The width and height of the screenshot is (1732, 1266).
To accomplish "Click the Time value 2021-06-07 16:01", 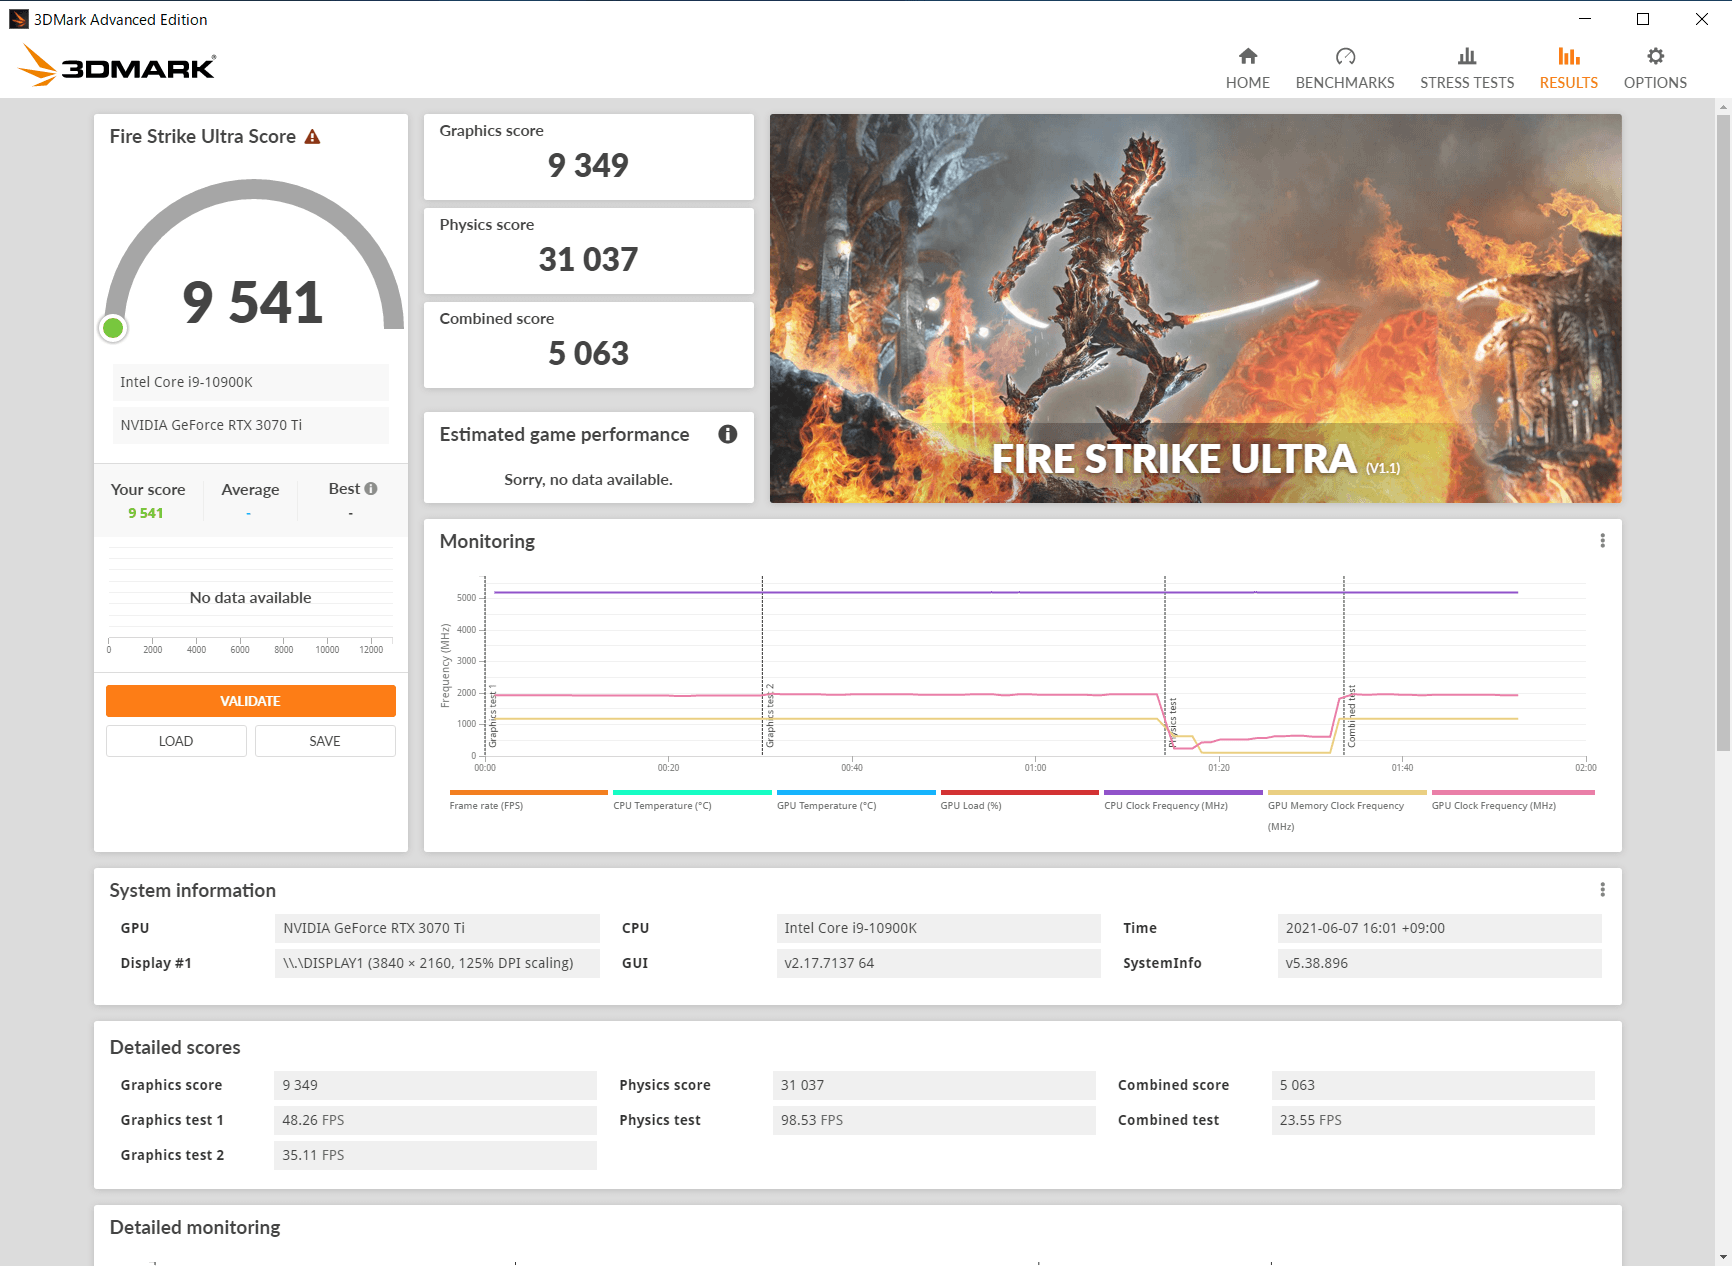I will point(1440,928).
